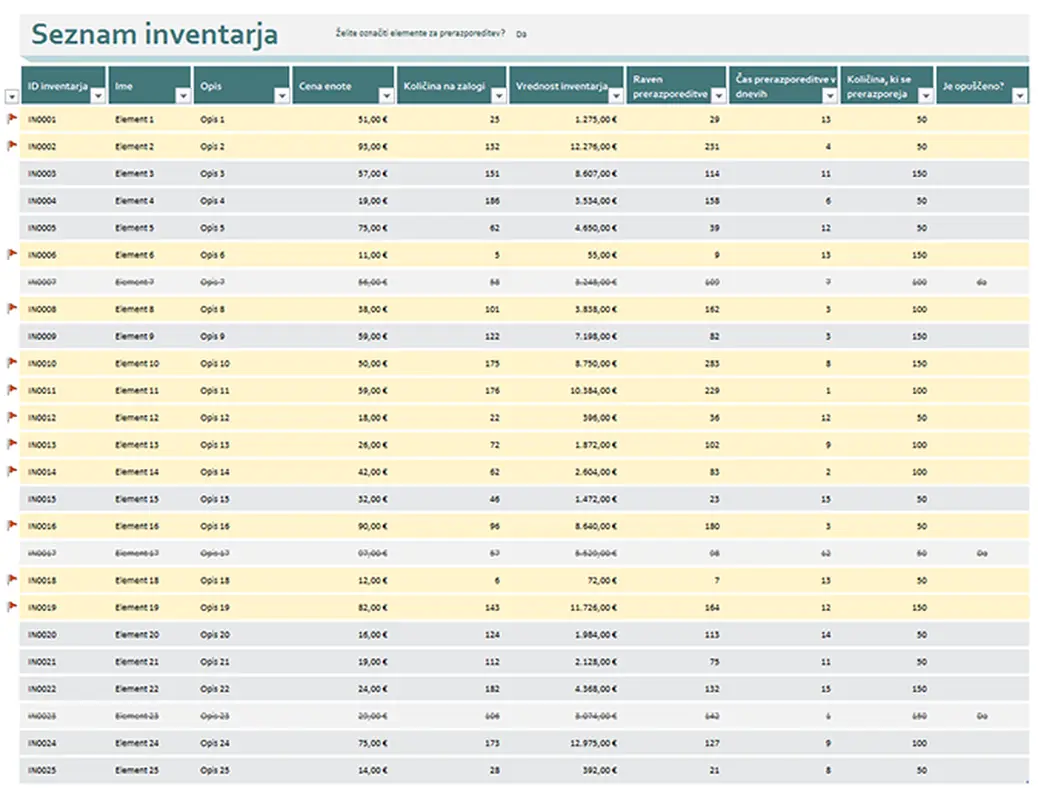
Task: Select the red flag next to IN0013
Action: 13,444
